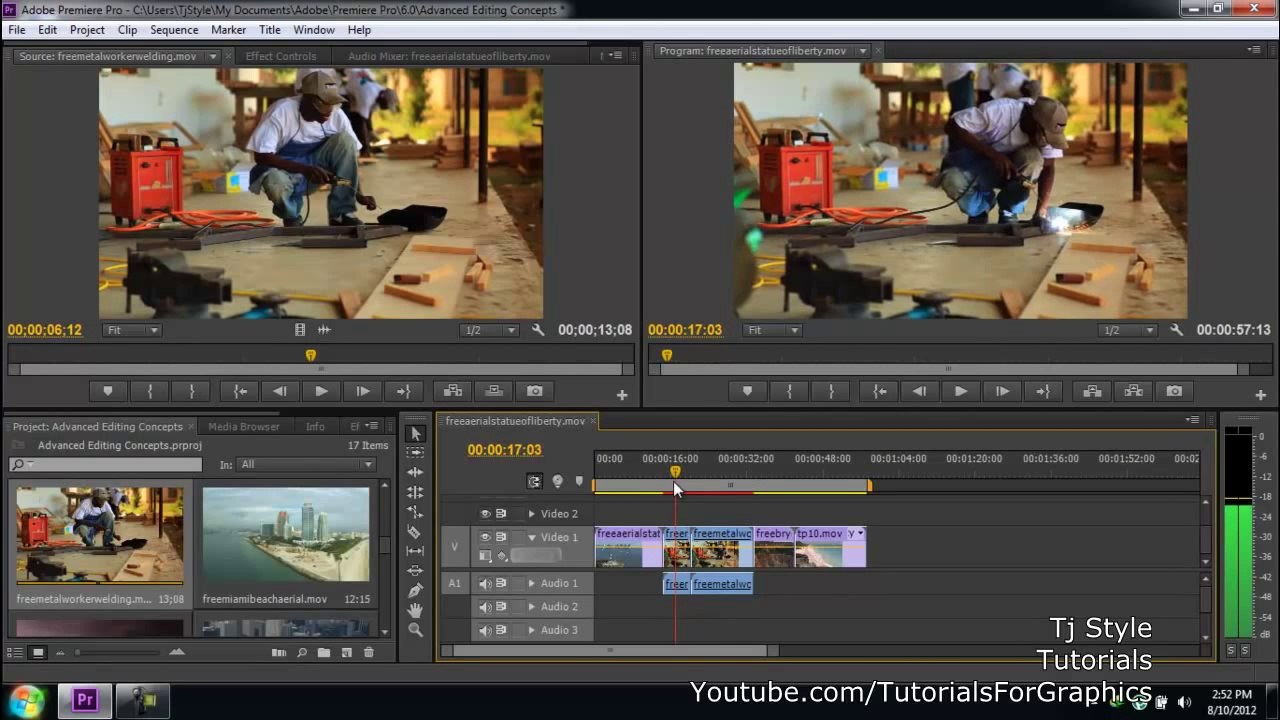Click New Item icon in Project panel
The image size is (1280, 720).
[x=347, y=653]
